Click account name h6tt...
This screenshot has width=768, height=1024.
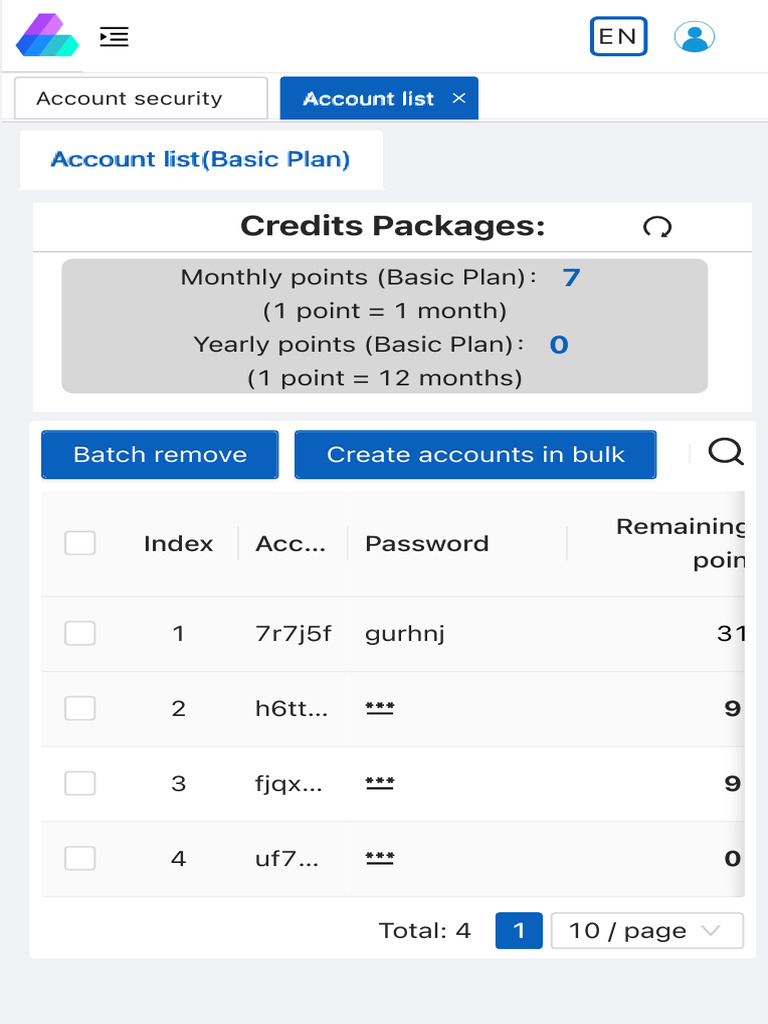(291, 709)
